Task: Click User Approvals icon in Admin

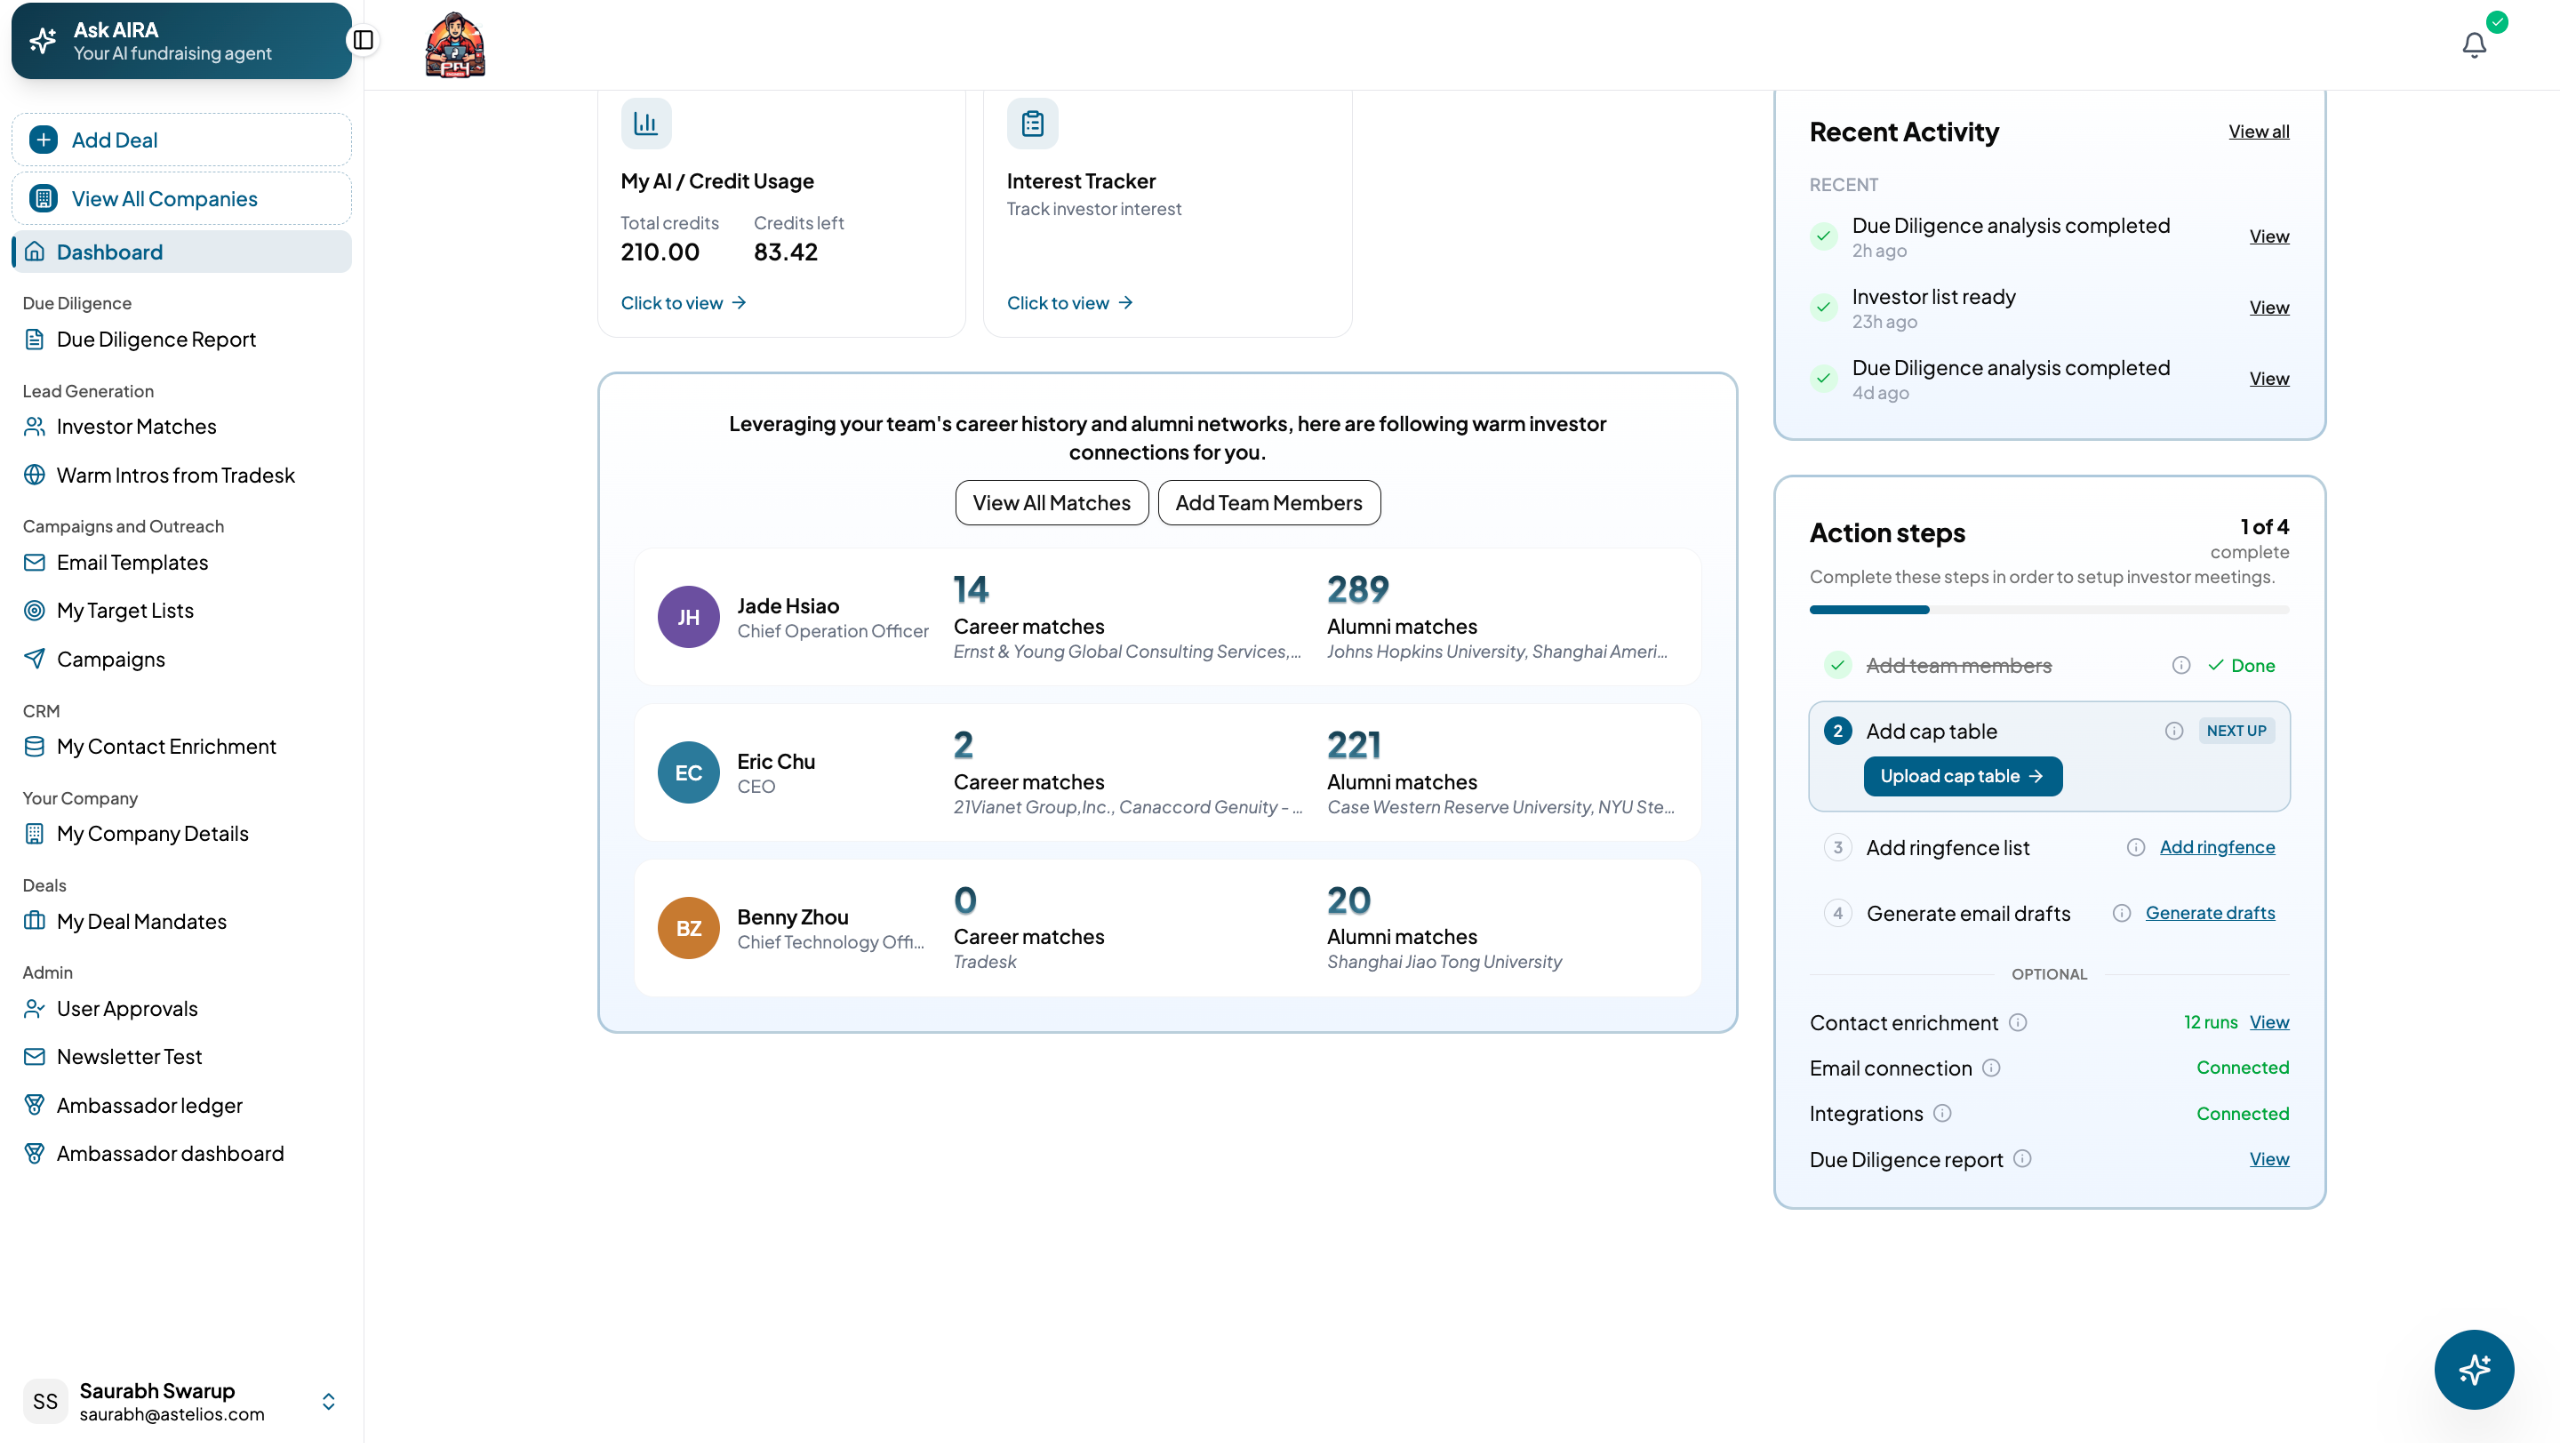Action: point(34,1008)
